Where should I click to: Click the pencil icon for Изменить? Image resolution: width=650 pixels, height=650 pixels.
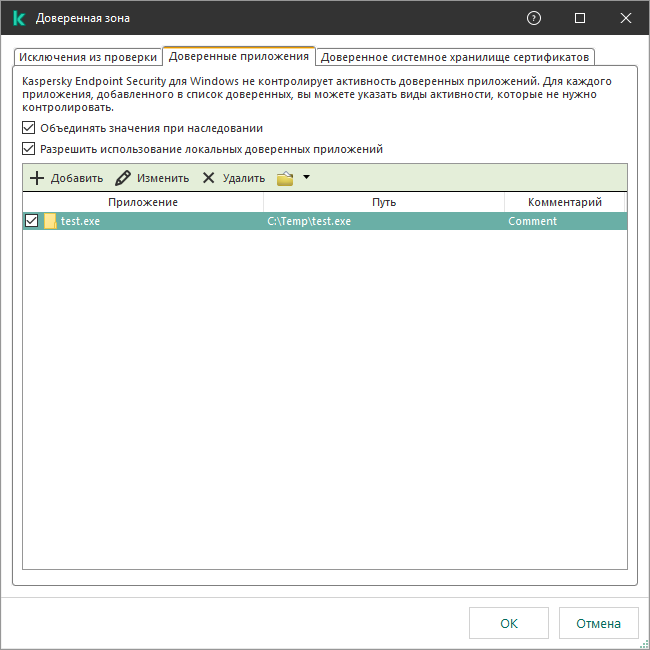[123, 178]
